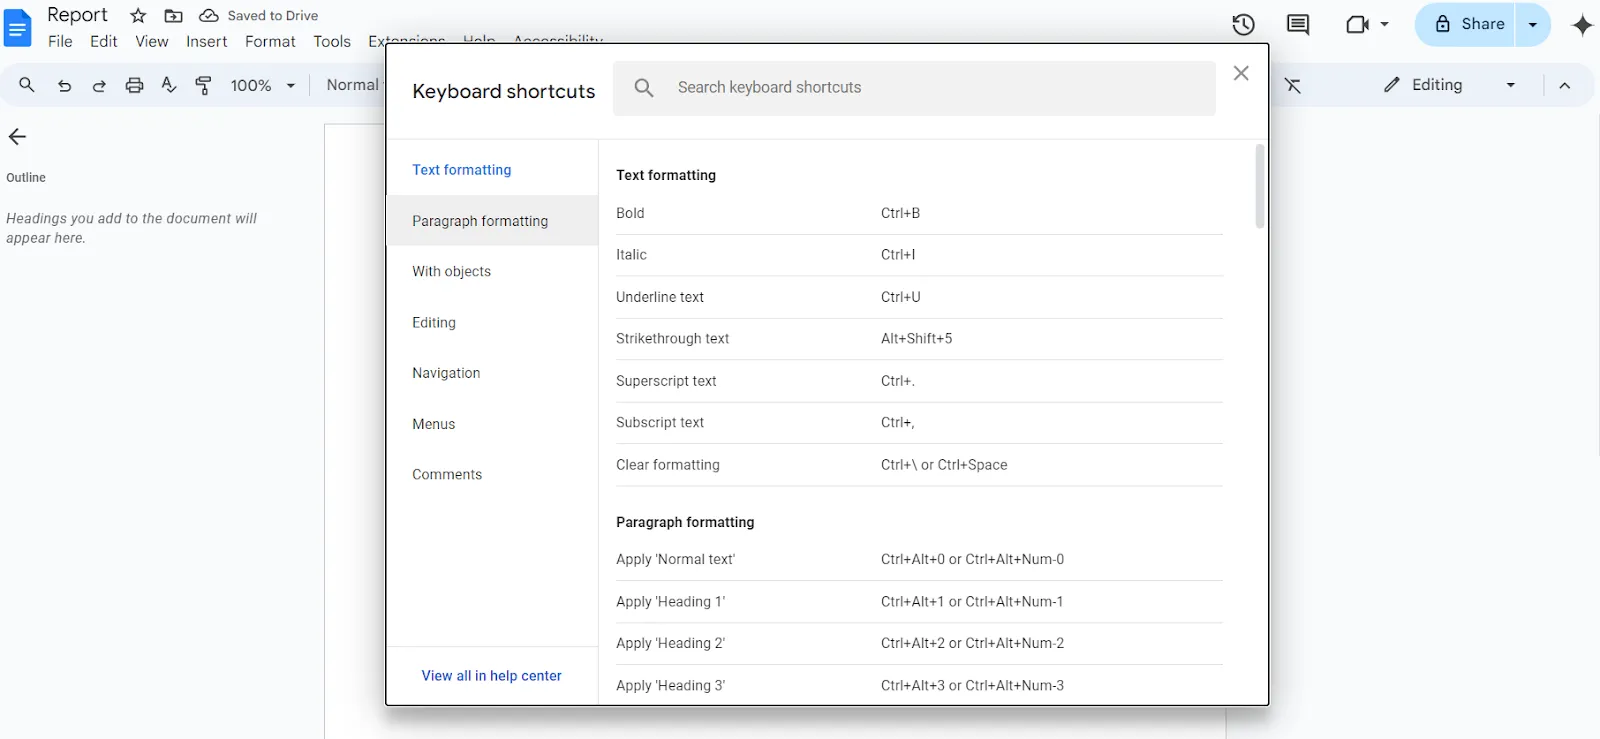Click the Google Docs home icon

(x=18, y=28)
